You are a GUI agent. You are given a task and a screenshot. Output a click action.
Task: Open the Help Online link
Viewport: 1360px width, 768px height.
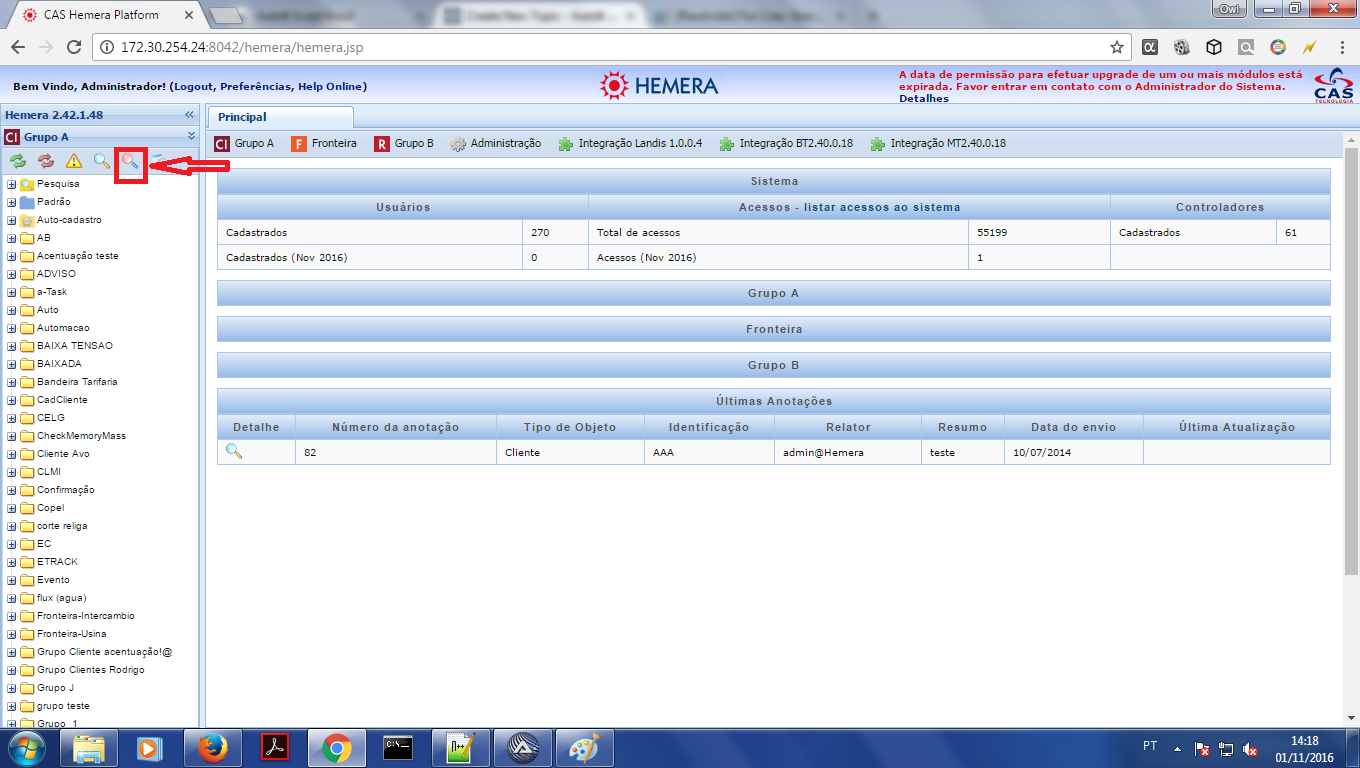[330, 87]
